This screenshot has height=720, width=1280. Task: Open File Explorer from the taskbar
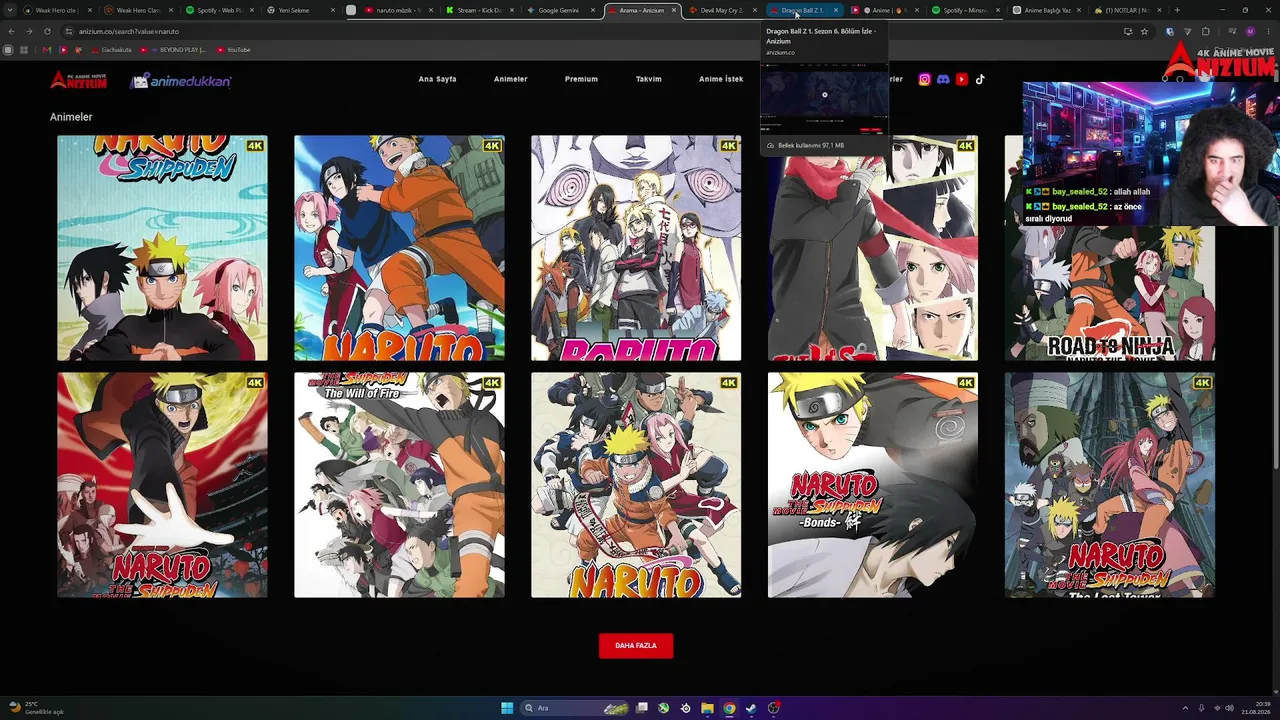(x=707, y=708)
